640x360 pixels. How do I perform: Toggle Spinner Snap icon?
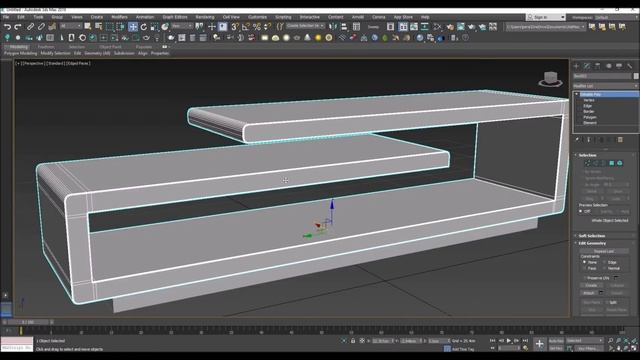(267, 27)
